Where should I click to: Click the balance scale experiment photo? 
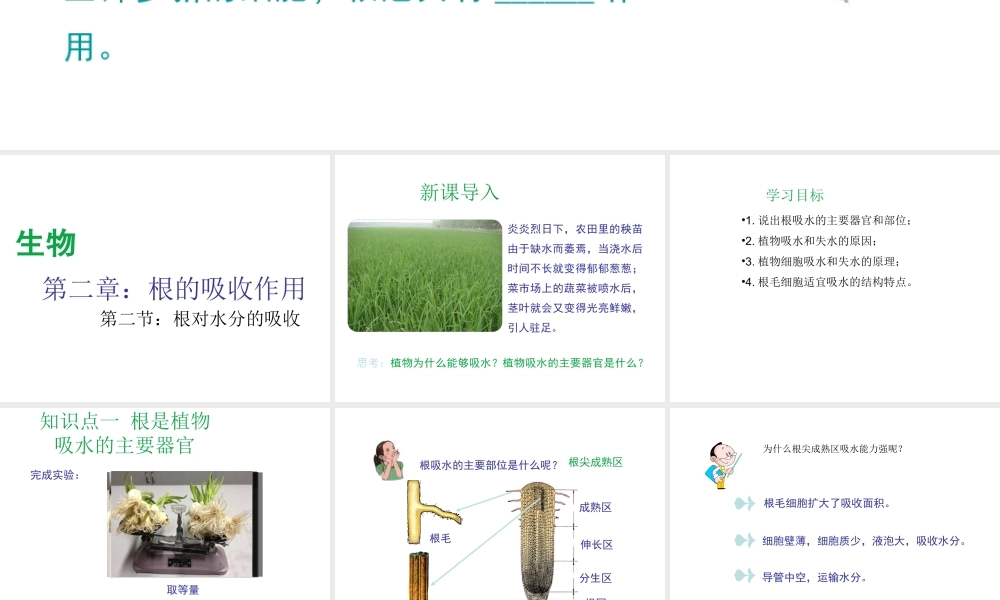click(185, 524)
